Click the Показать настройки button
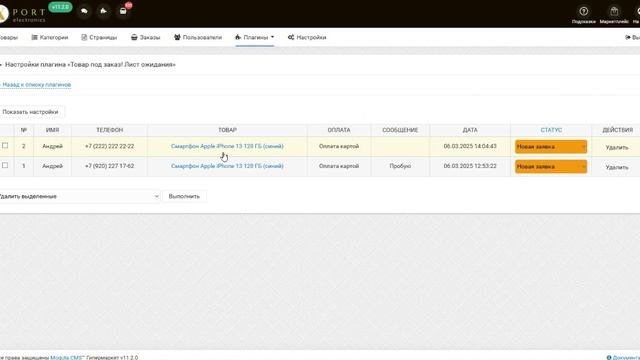This screenshot has height=360, width=640. 31,112
